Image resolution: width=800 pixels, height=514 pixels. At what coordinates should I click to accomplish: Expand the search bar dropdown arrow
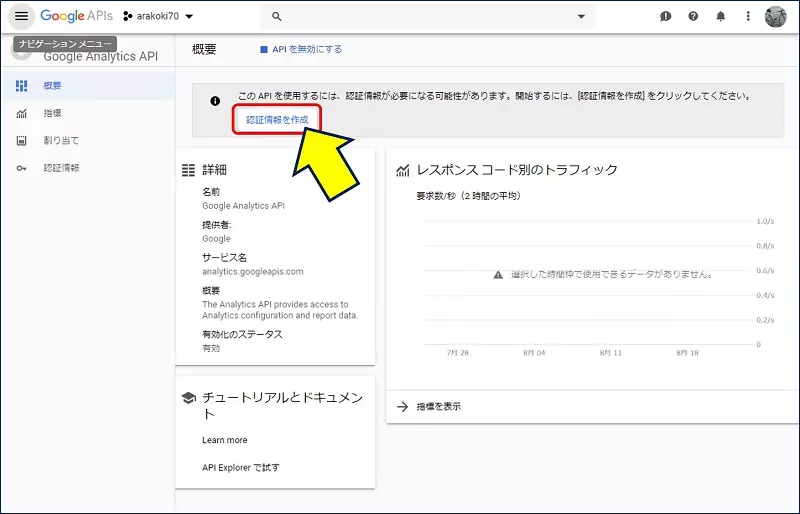(581, 16)
